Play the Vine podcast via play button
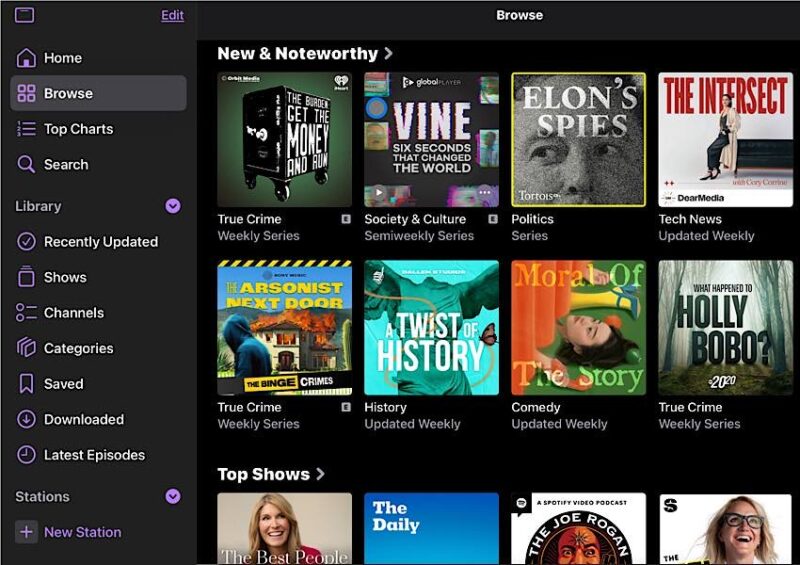800x565 pixels. click(379, 192)
